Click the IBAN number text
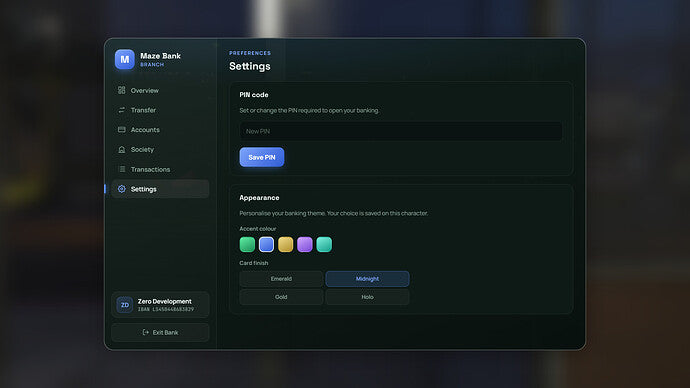The height and width of the screenshot is (388, 690). 166,309
